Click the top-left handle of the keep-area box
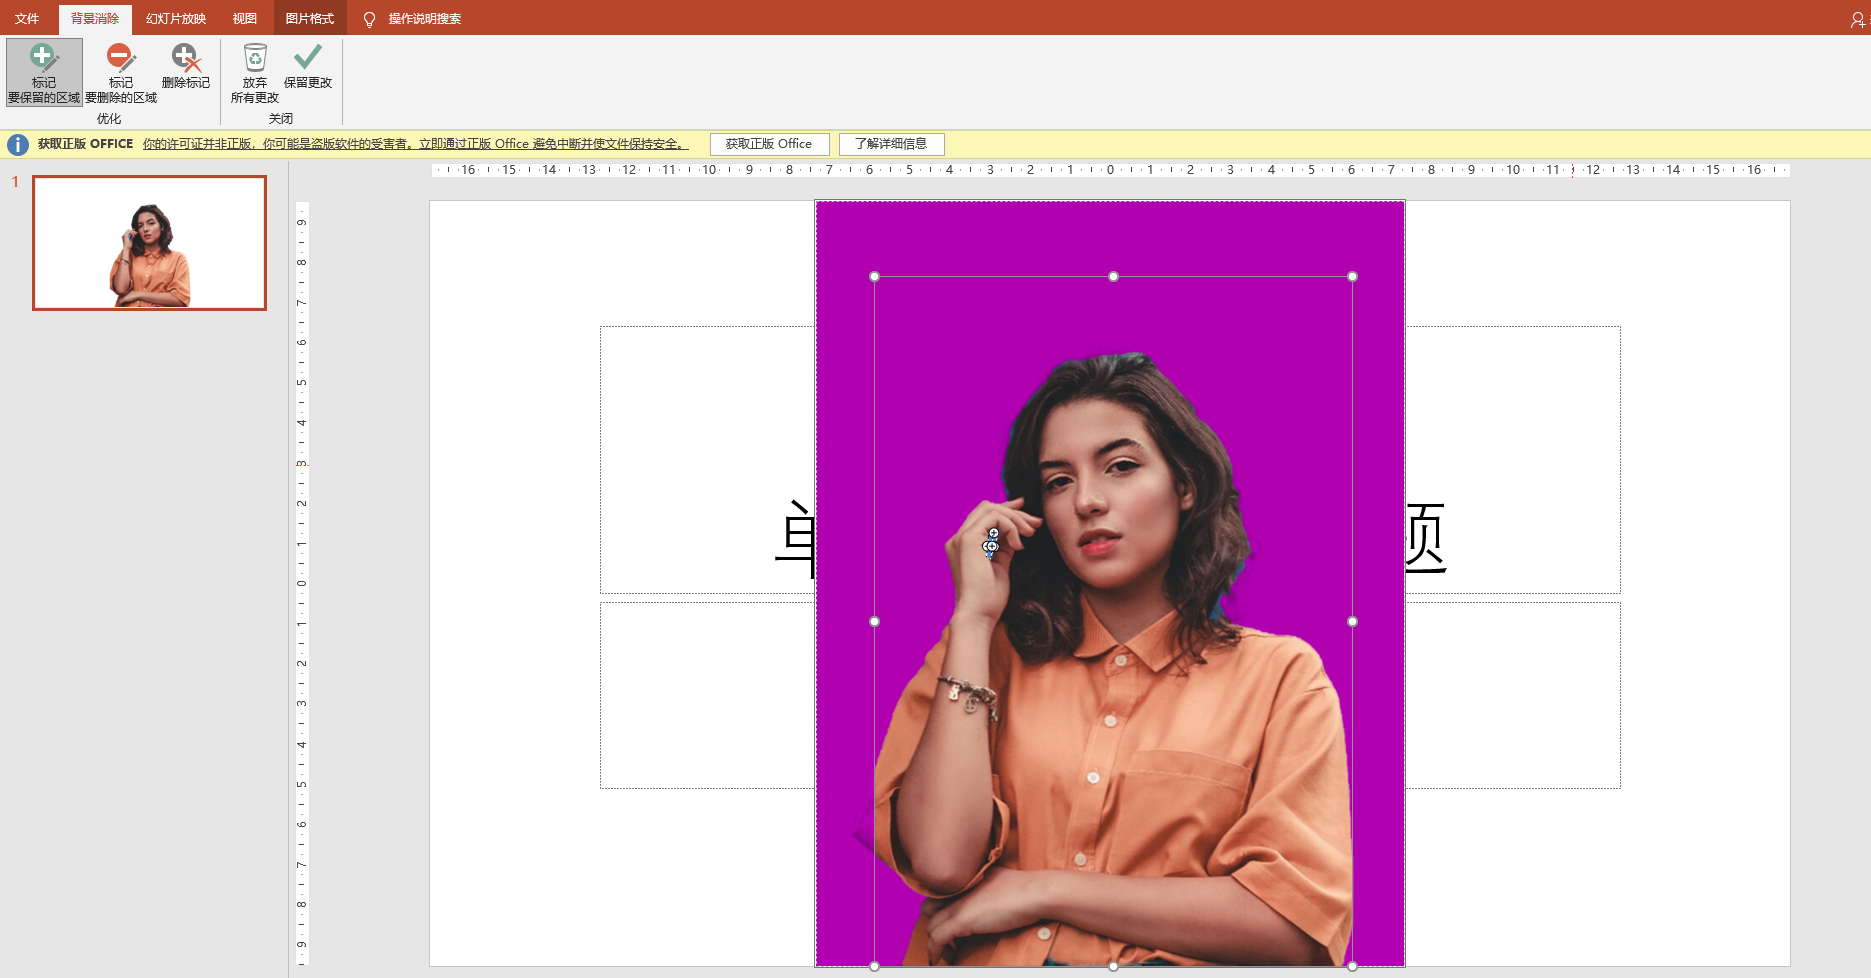Image resolution: width=1871 pixels, height=978 pixels. [x=875, y=277]
